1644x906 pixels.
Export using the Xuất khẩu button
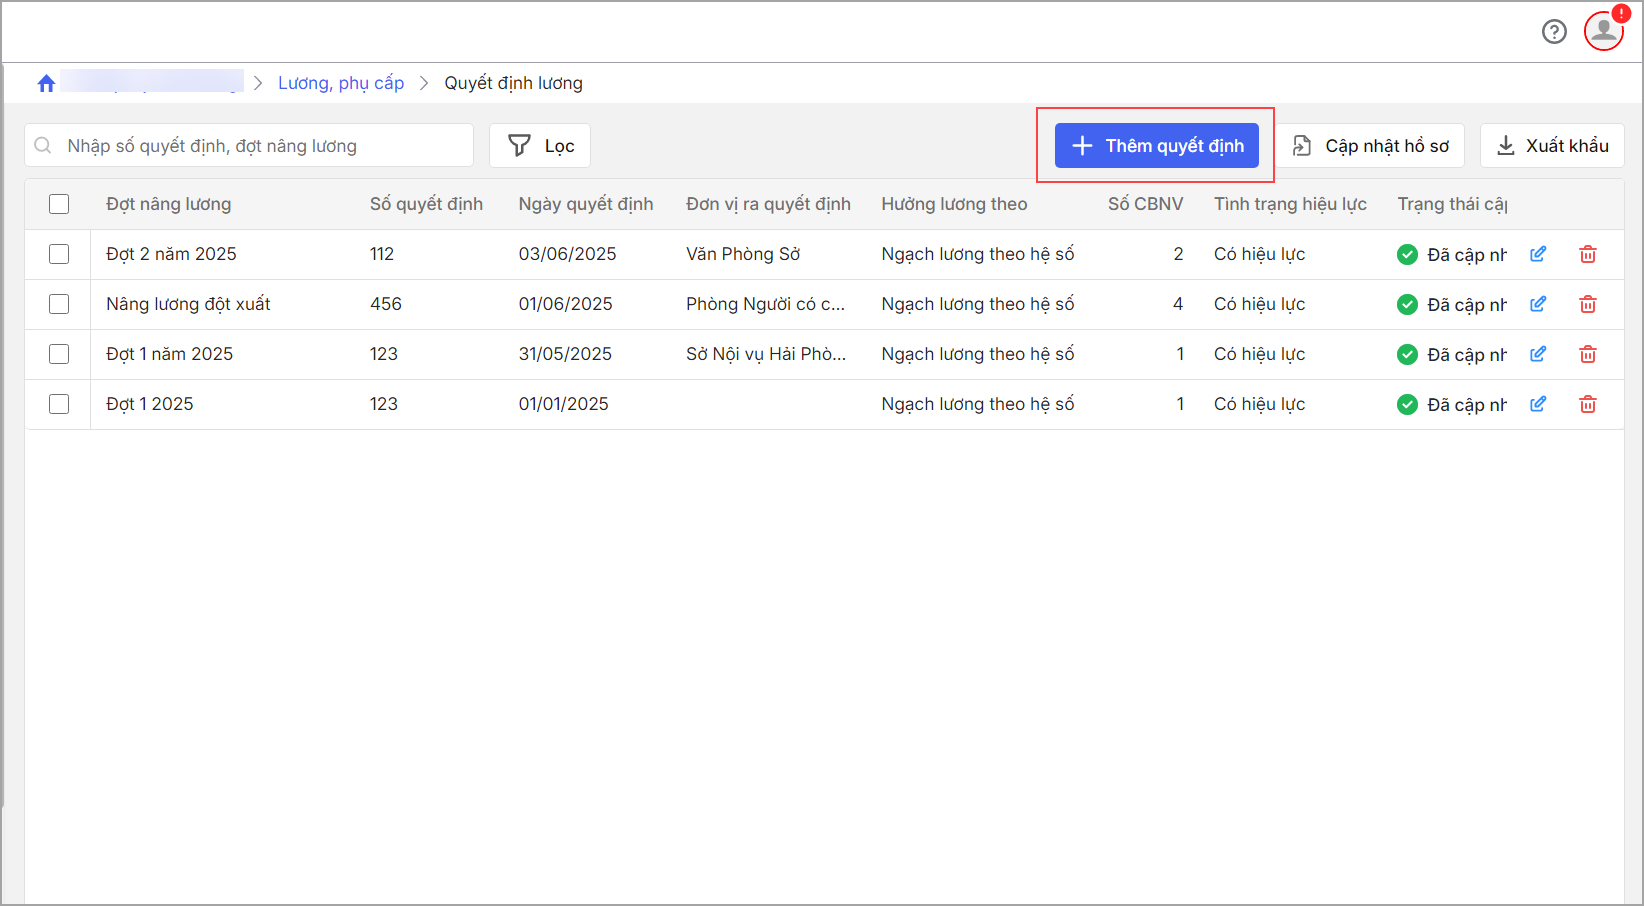click(x=1552, y=146)
